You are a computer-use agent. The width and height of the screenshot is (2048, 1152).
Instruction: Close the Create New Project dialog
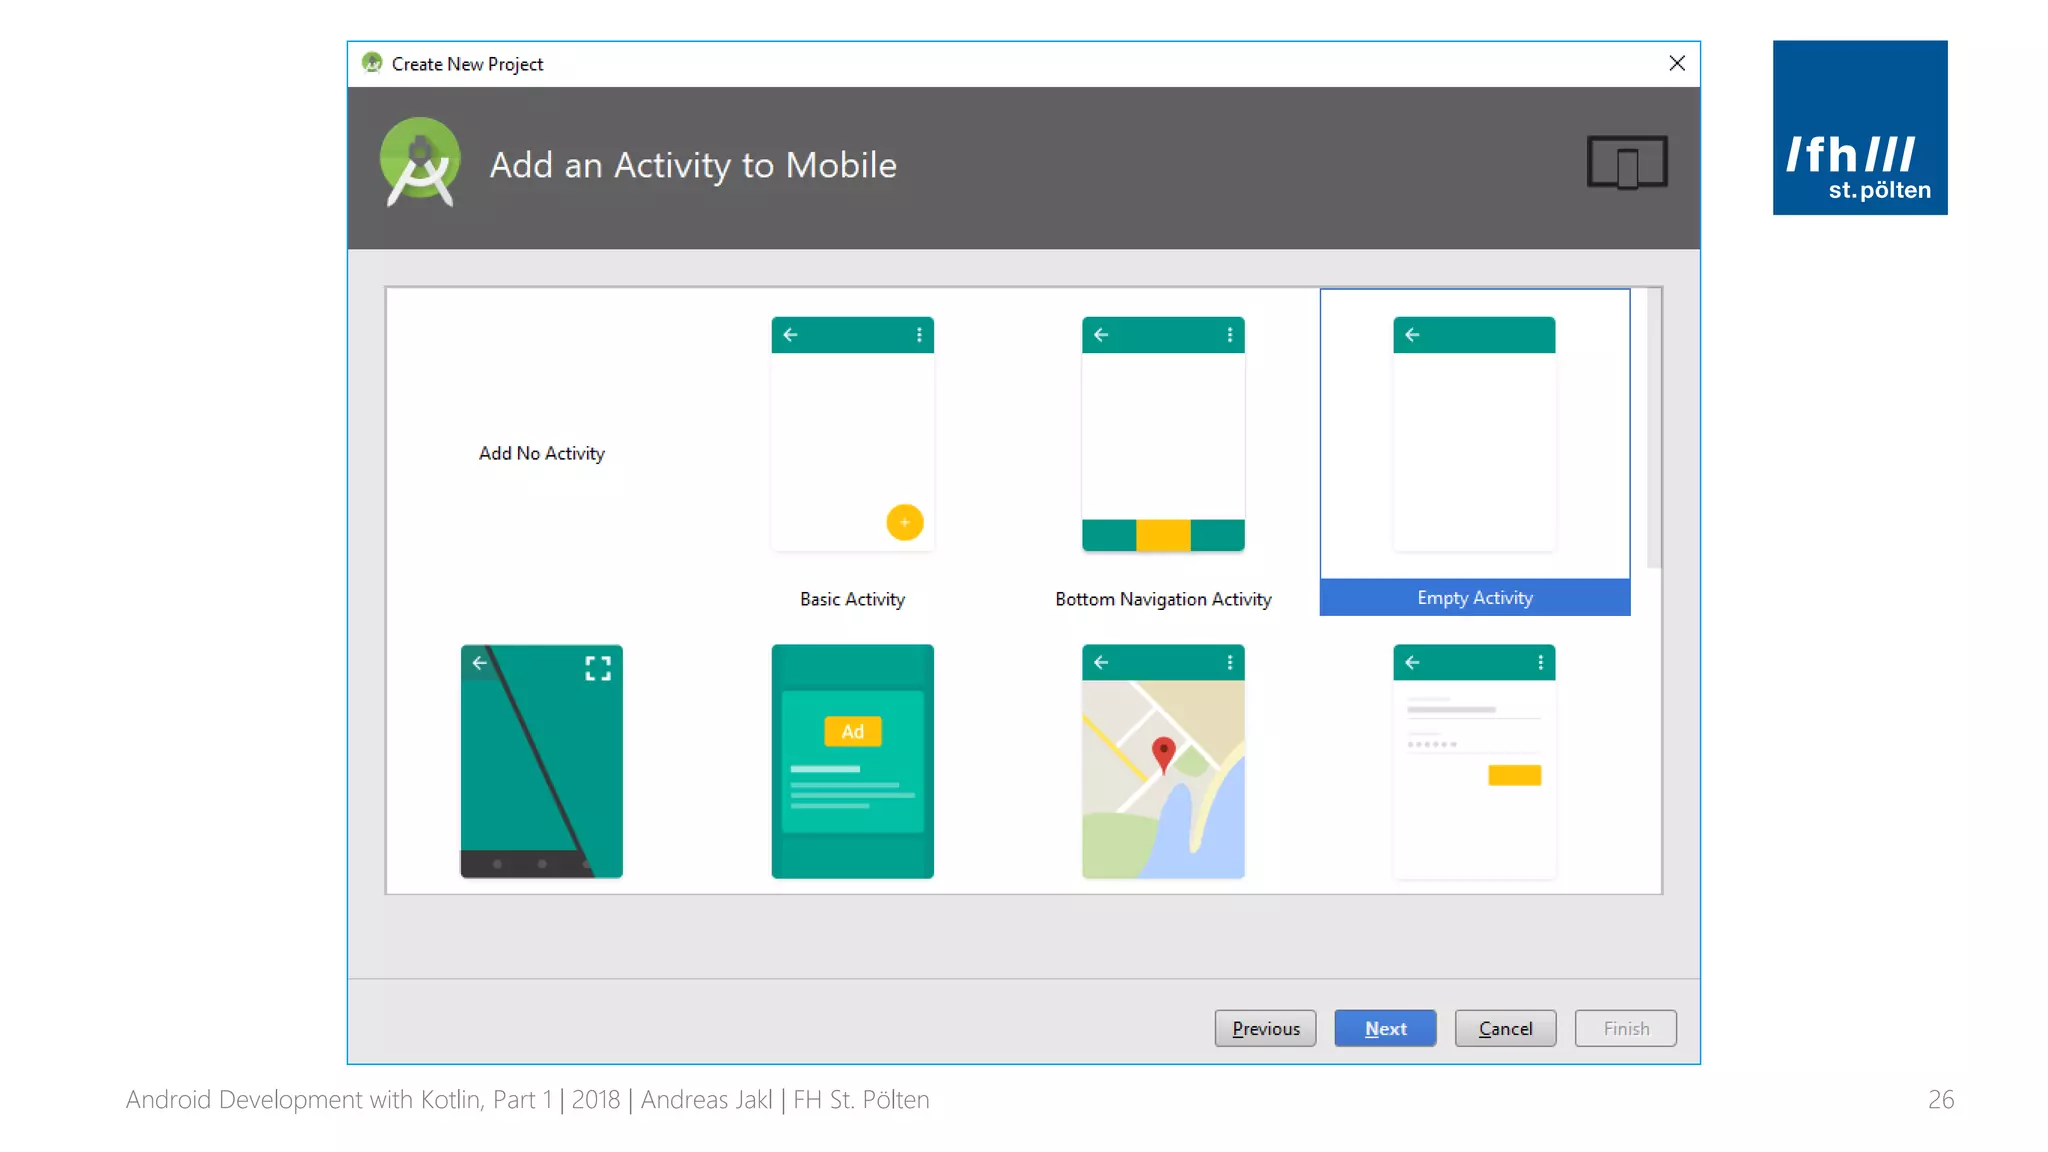coord(1677,64)
